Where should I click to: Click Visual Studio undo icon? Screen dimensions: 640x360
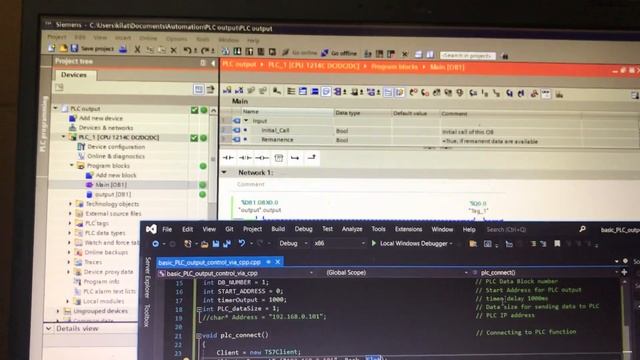pyautogui.click(x=242, y=243)
